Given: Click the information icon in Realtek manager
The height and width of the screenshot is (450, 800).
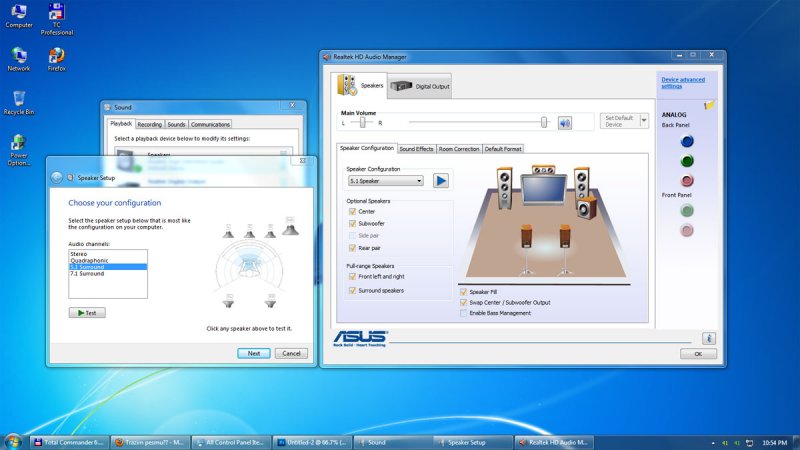Looking at the screenshot, I should 709,338.
